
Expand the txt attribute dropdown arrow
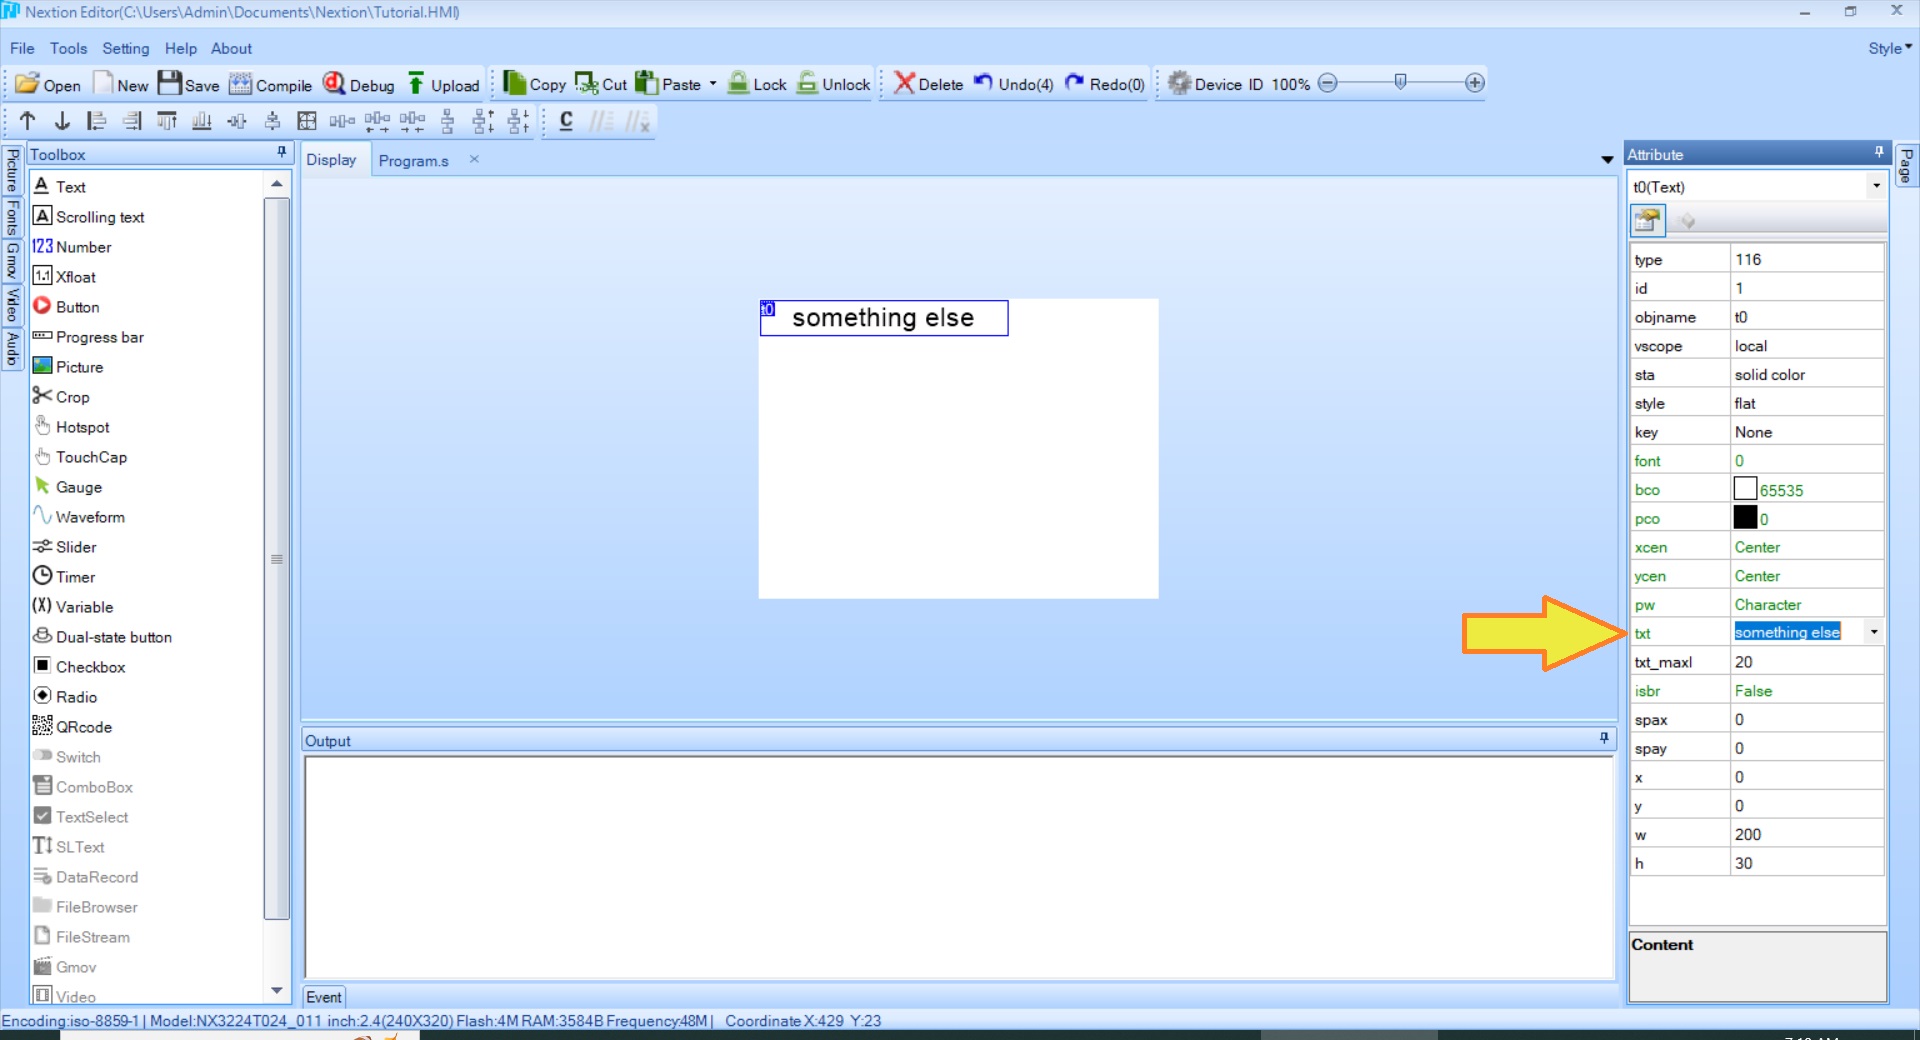pos(1873,632)
